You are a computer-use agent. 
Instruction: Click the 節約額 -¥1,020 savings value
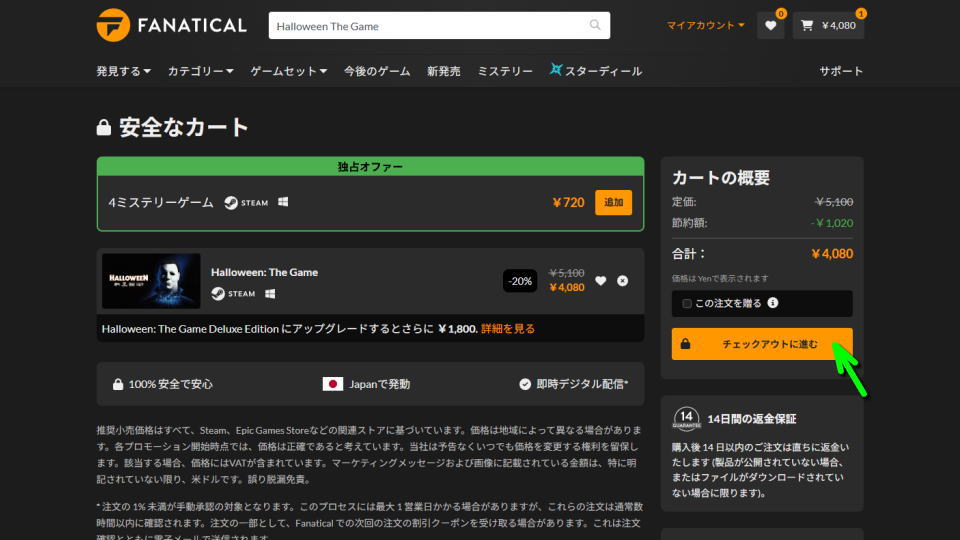point(831,223)
